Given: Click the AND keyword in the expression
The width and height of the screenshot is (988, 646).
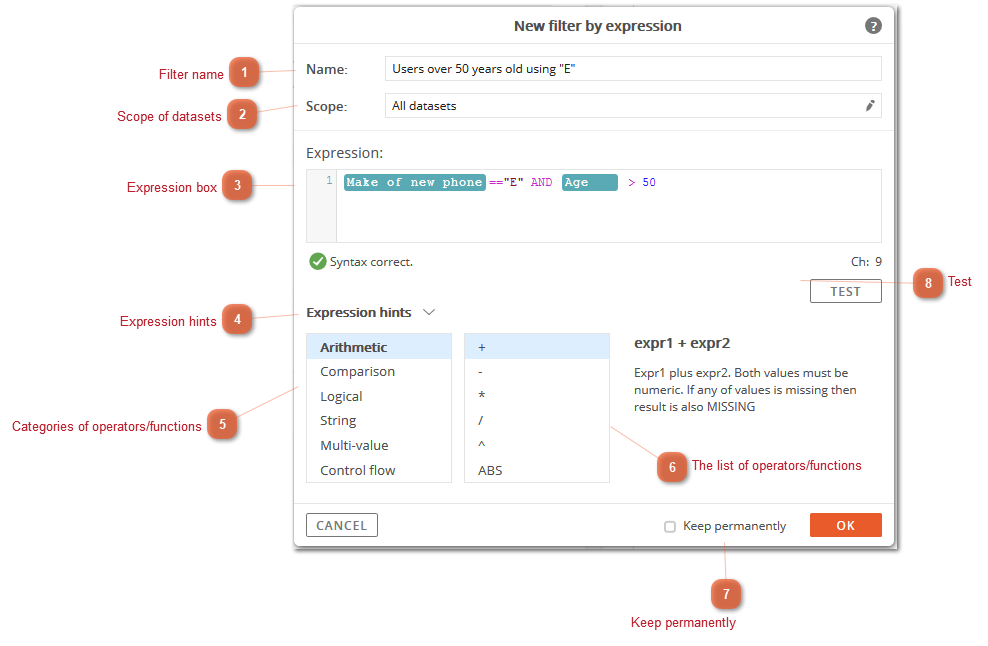Looking at the screenshot, I should [541, 182].
